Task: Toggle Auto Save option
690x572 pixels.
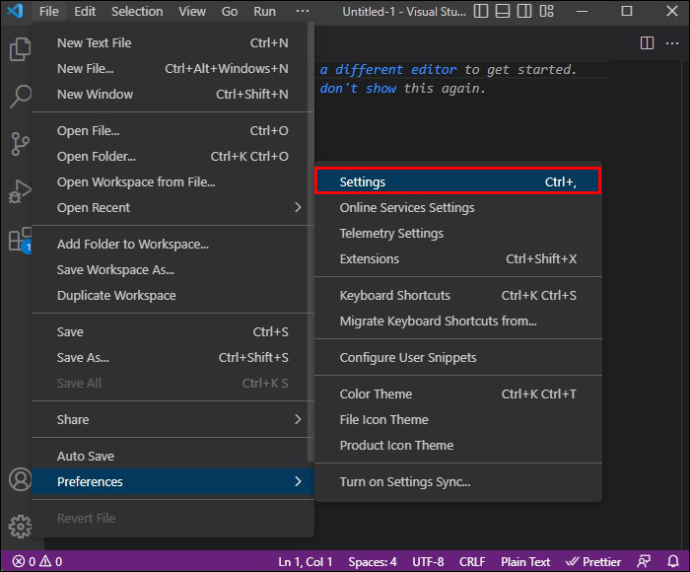Action: click(x=172, y=456)
